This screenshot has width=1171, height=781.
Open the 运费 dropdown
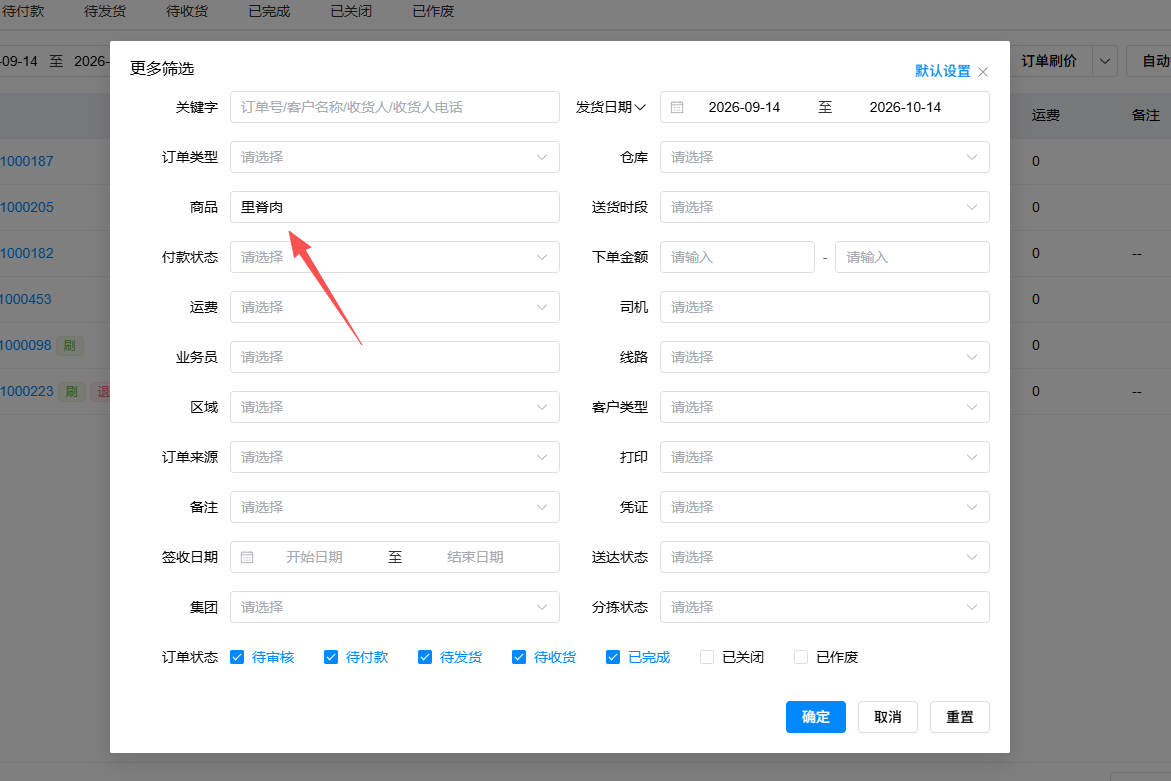pos(394,308)
